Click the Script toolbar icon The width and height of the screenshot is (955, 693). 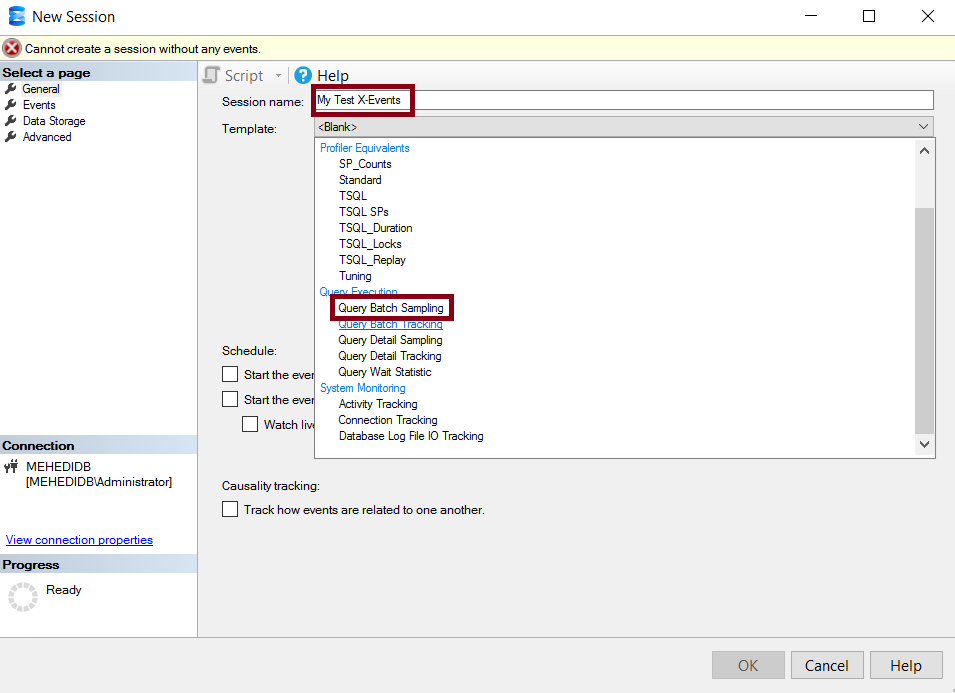click(211, 76)
